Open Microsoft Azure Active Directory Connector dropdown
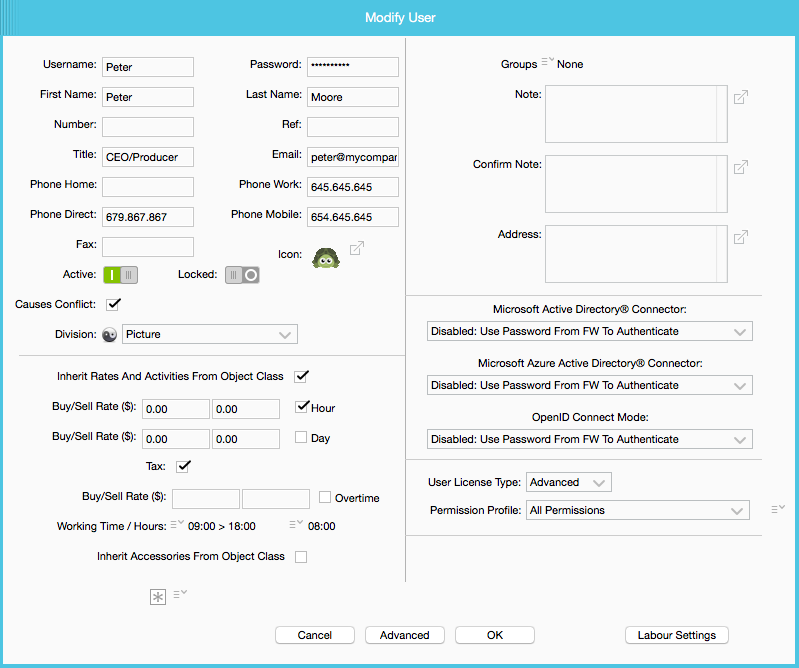 (x=590, y=385)
